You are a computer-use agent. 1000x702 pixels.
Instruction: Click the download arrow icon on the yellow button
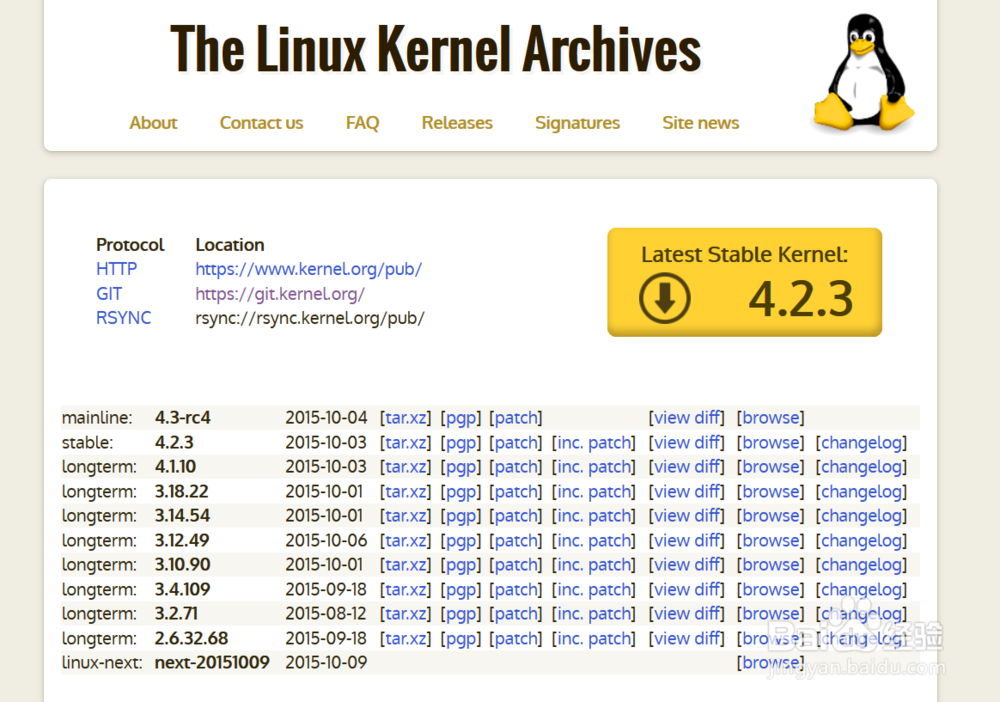665,298
